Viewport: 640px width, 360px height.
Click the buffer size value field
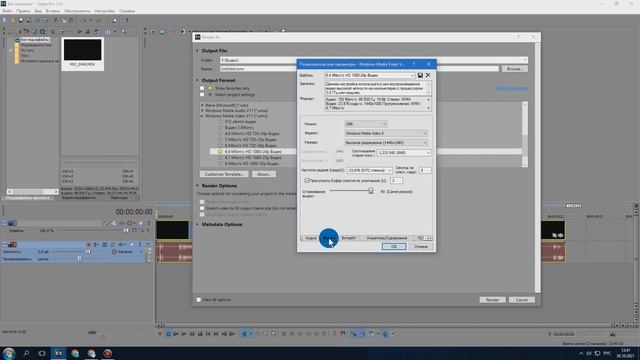pos(396,180)
